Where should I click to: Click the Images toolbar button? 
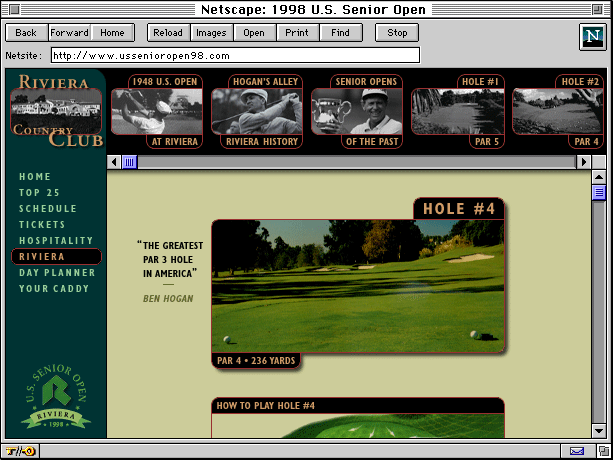tap(212, 32)
